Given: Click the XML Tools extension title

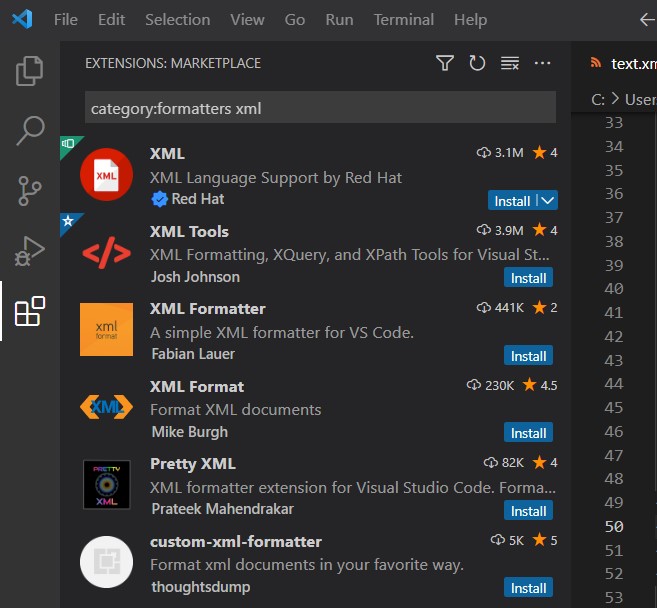Looking at the screenshot, I should click(x=189, y=232).
